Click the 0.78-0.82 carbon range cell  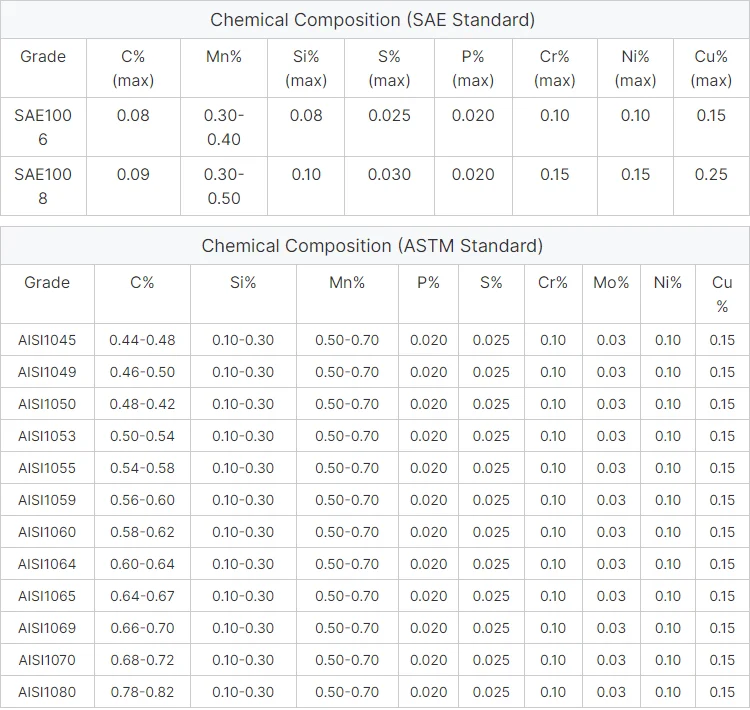[142, 692]
